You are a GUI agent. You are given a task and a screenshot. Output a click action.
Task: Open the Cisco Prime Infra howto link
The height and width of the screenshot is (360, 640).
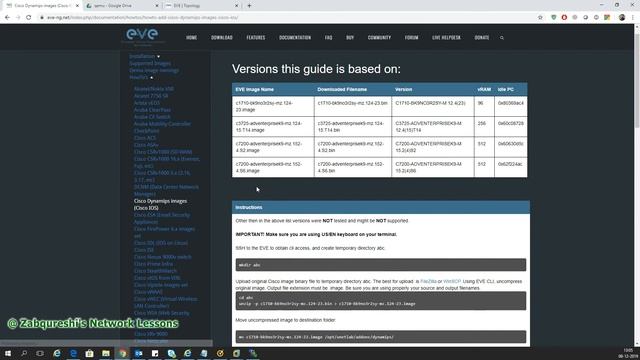pyautogui.click(x=153, y=264)
